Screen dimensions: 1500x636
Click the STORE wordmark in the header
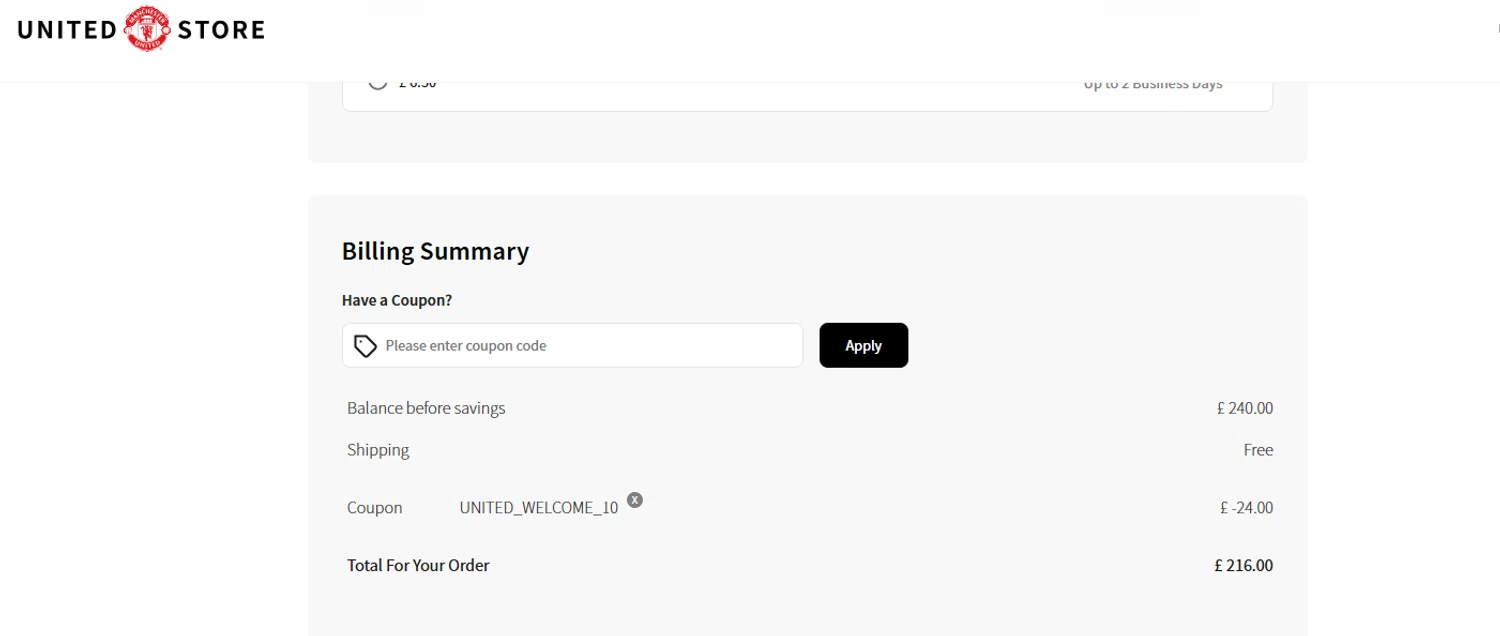[x=221, y=30]
